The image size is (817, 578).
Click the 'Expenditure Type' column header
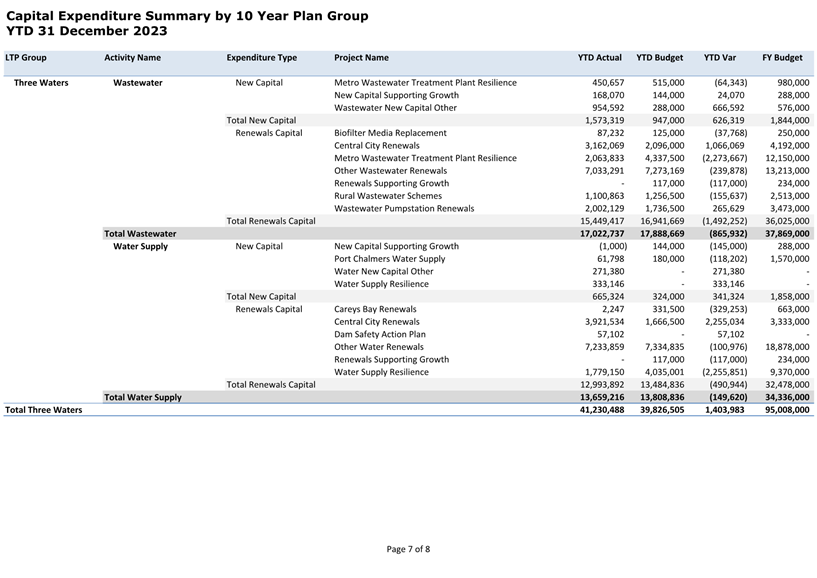point(262,58)
